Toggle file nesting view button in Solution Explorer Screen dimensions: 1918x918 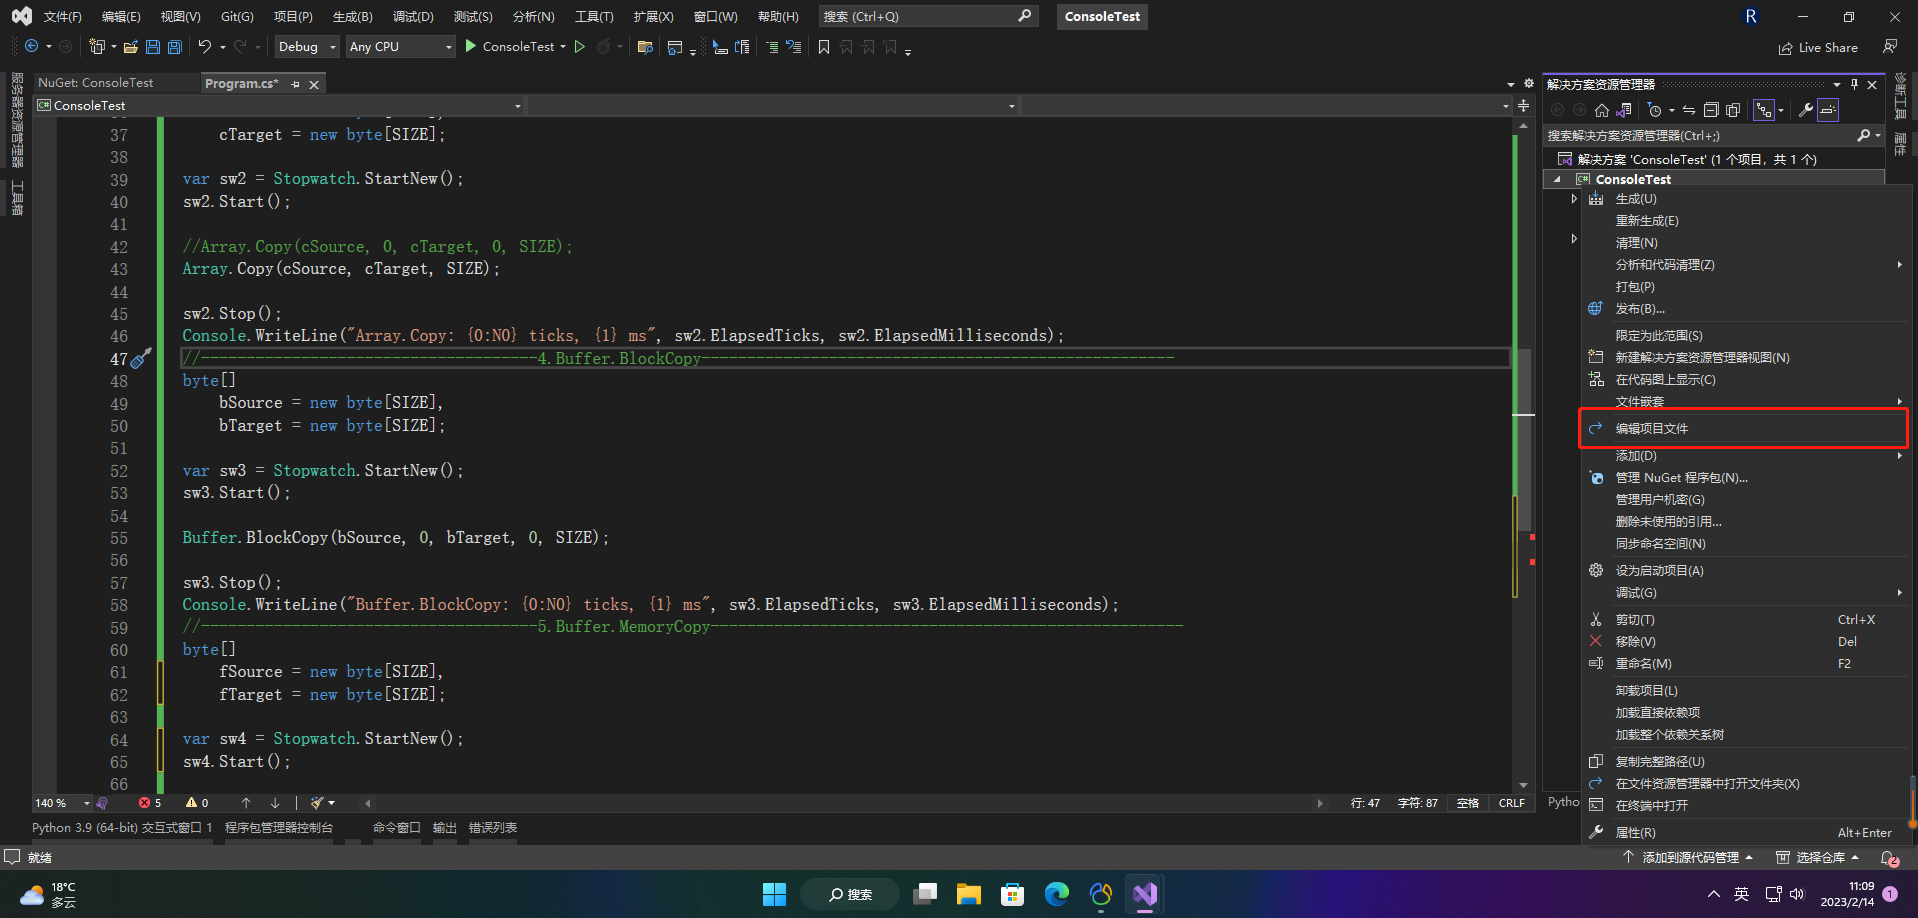pyautogui.click(x=1764, y=110)
